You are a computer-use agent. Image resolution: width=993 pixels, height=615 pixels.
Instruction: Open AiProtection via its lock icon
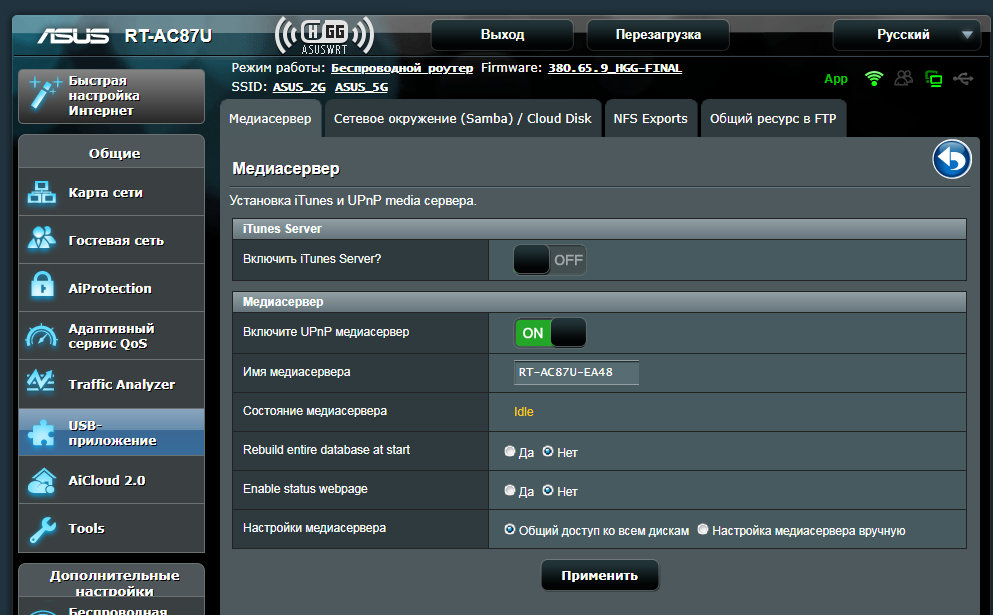42,288
